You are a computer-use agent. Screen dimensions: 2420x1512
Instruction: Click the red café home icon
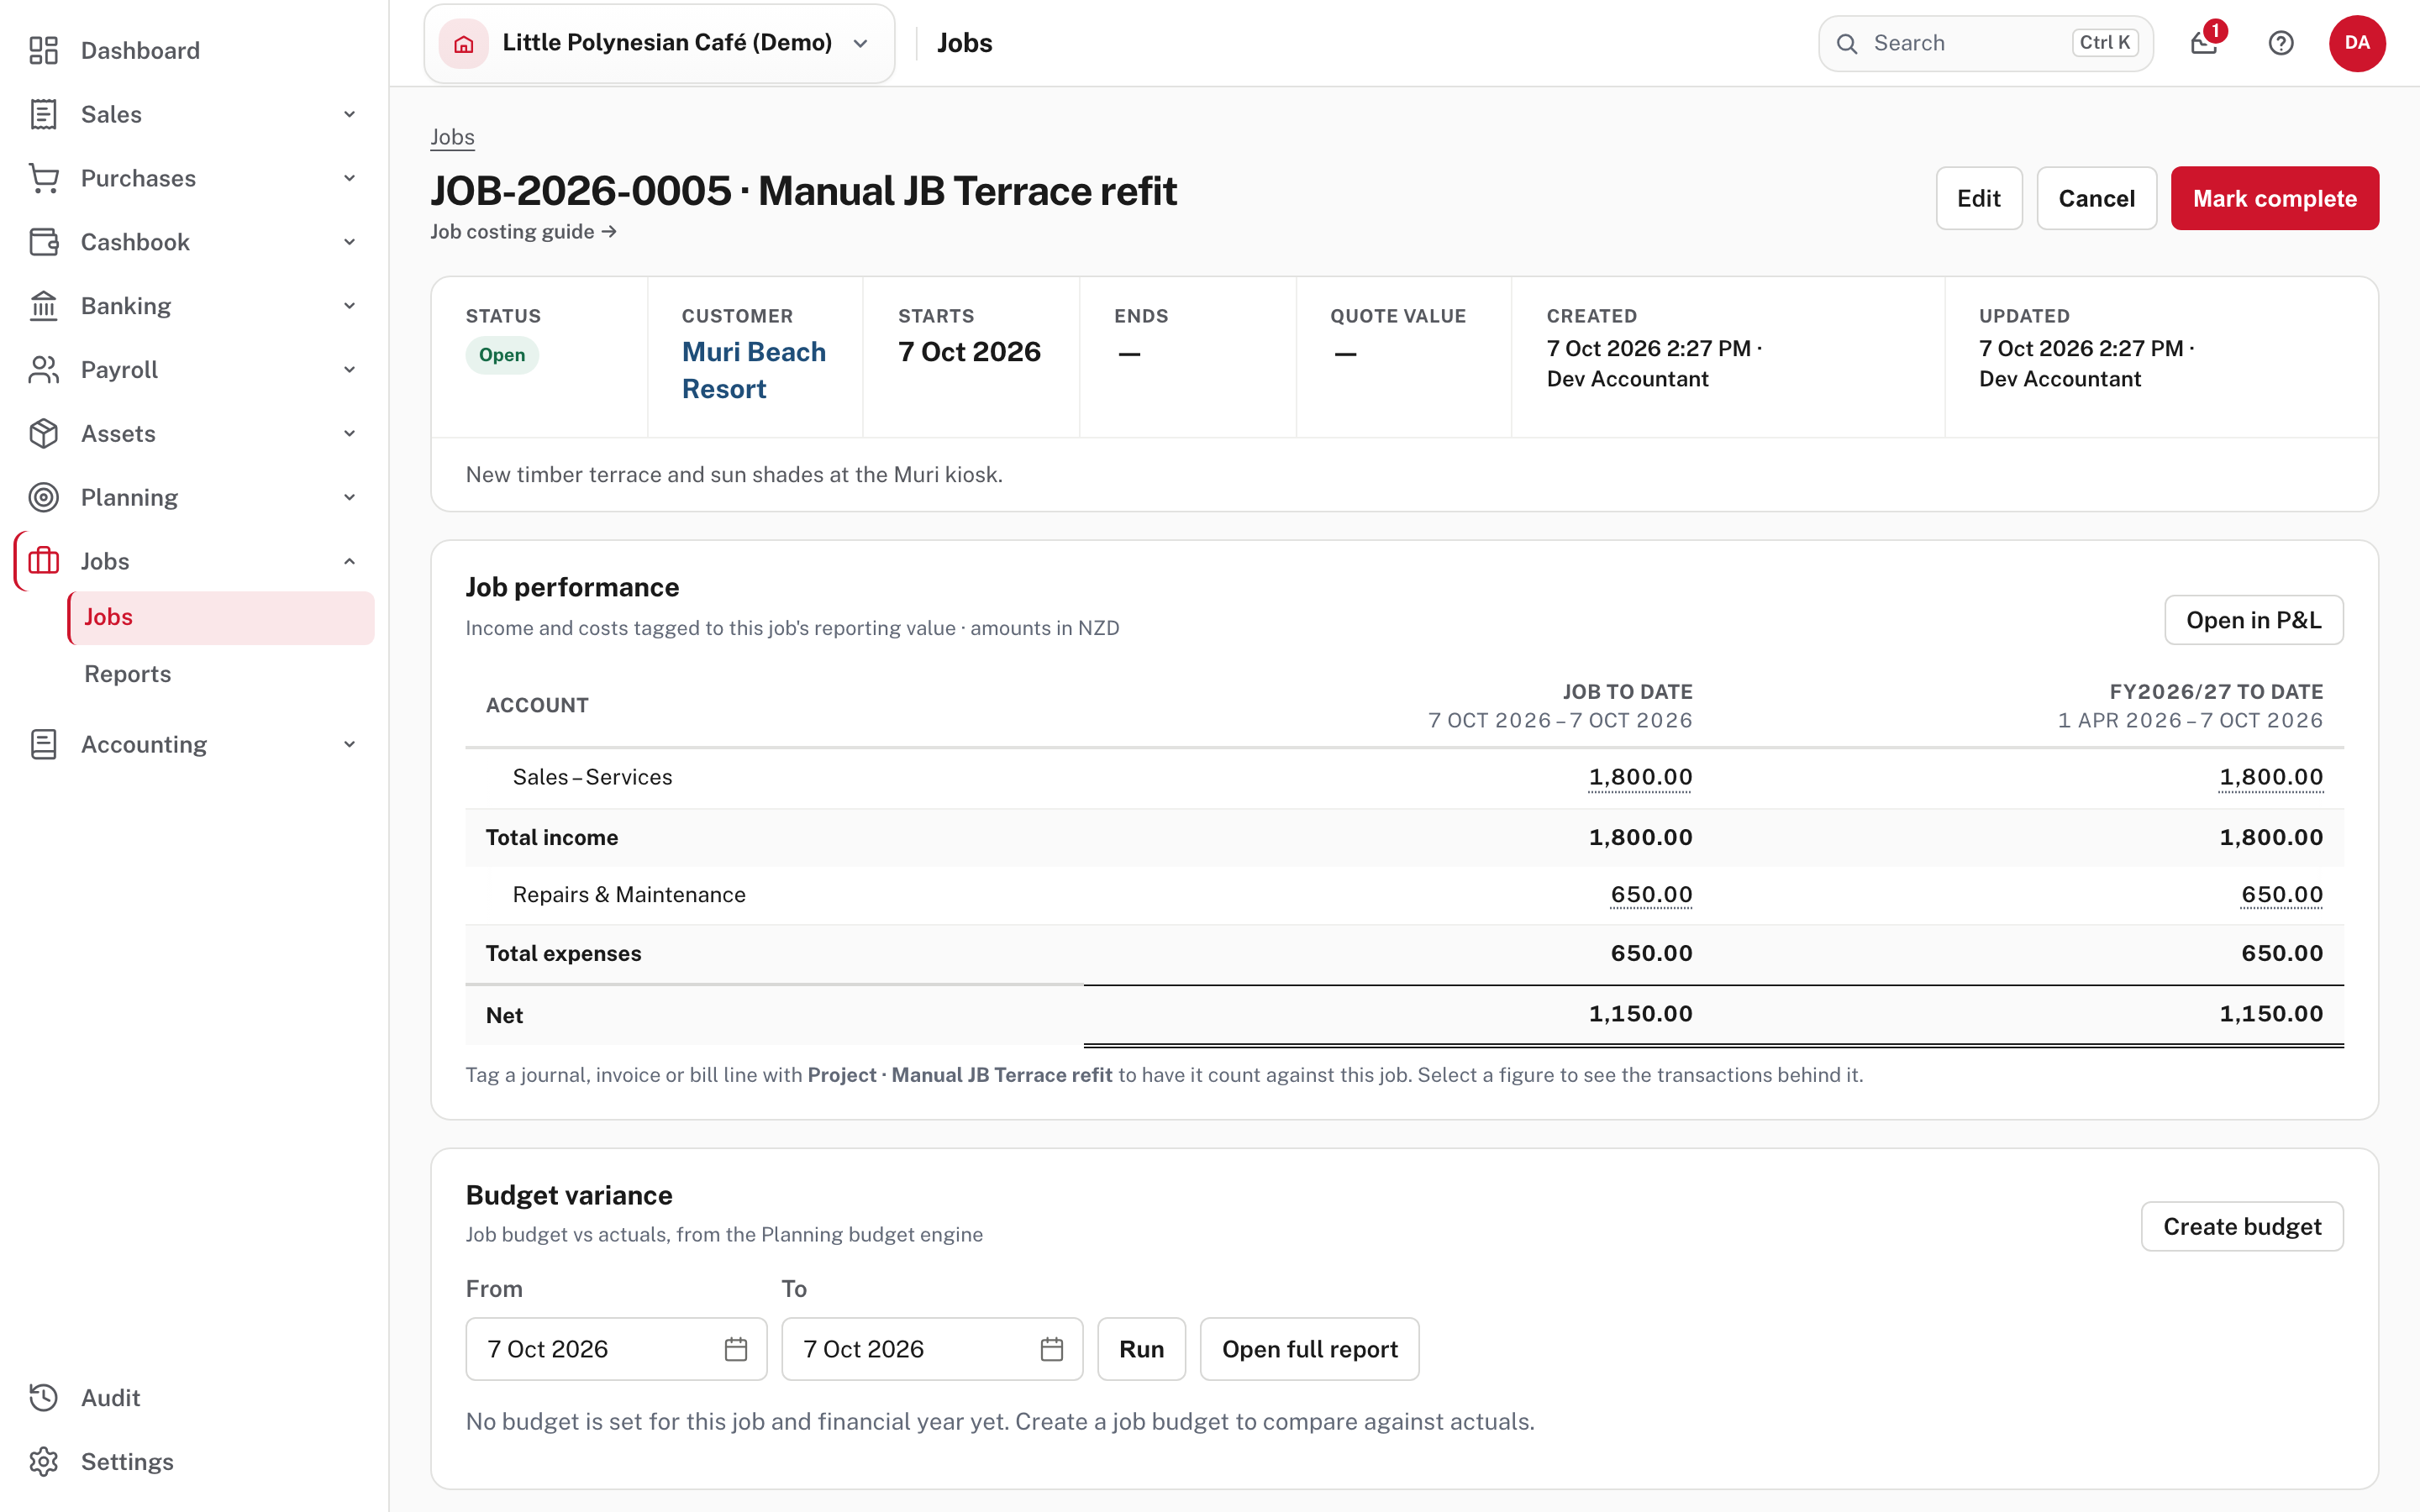click(464, 43)
